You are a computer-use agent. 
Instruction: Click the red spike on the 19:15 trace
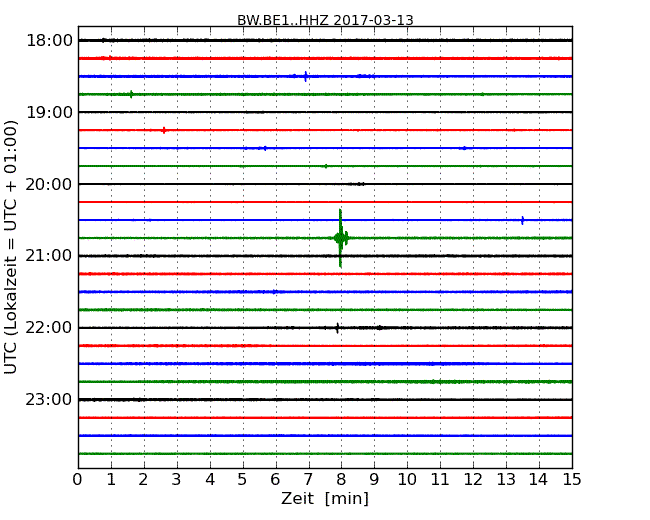pyautogui.click(x=164, y=130)
